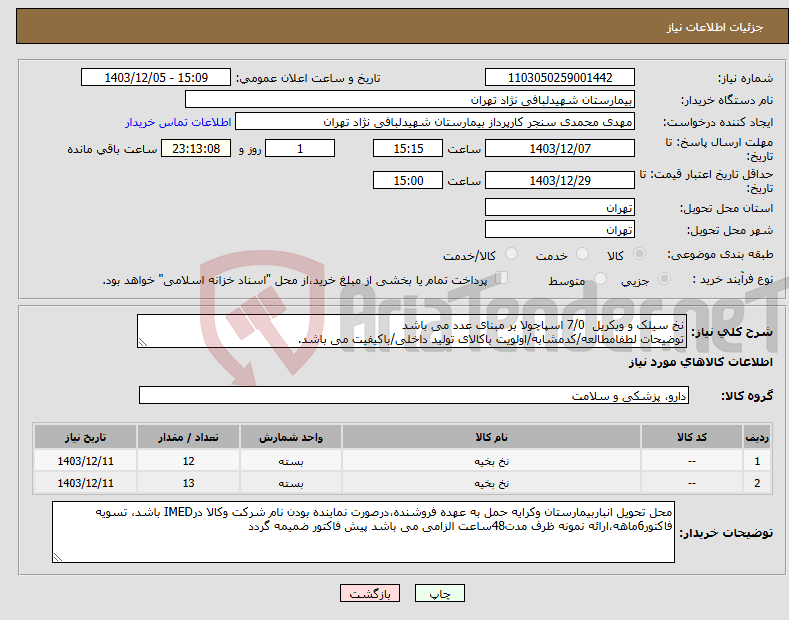The image size is (789, 620).
Task: Click the general need description textarea
Action: (412, 331)
